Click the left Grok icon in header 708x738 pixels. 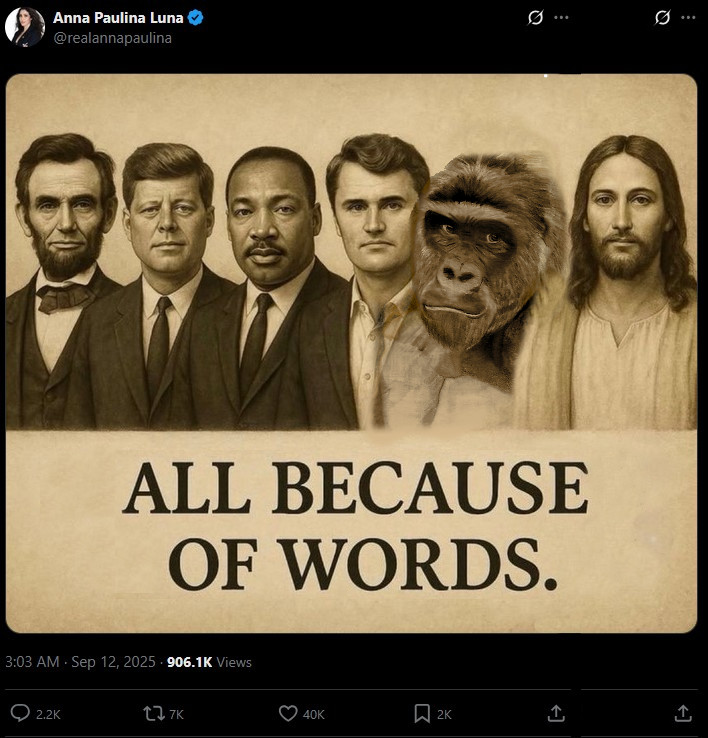point(535,18)
